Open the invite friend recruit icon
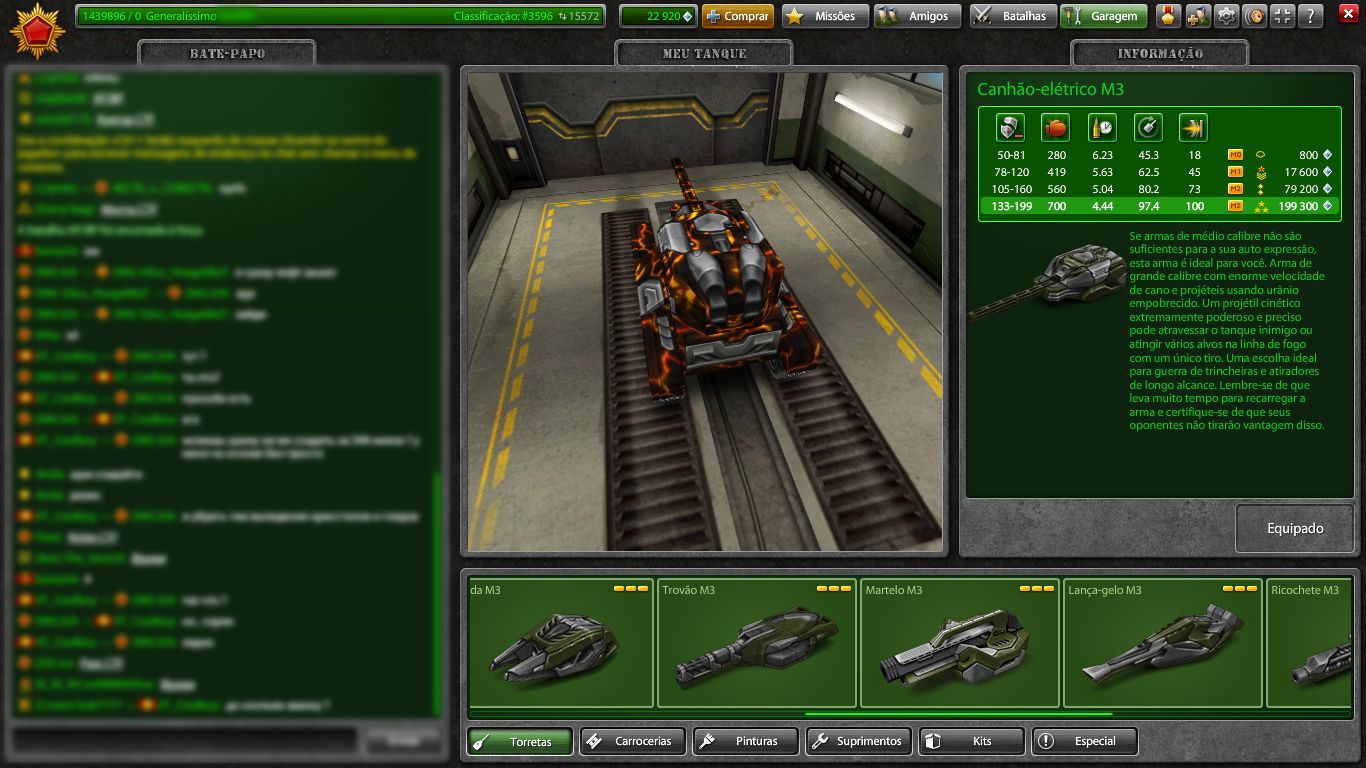Viewport: 1366px width, 768px height. (x=1197, y=16)
